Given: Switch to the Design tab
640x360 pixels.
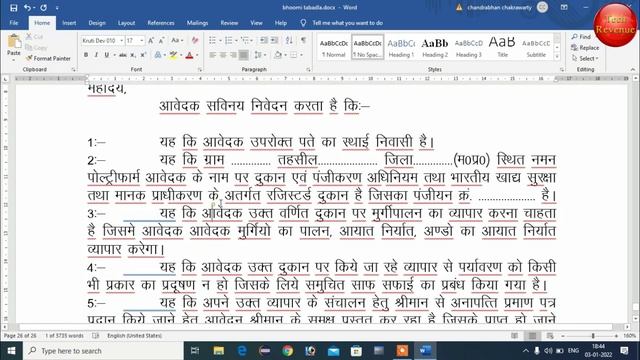Looking at the screenshot, I should tap(97, 23).
